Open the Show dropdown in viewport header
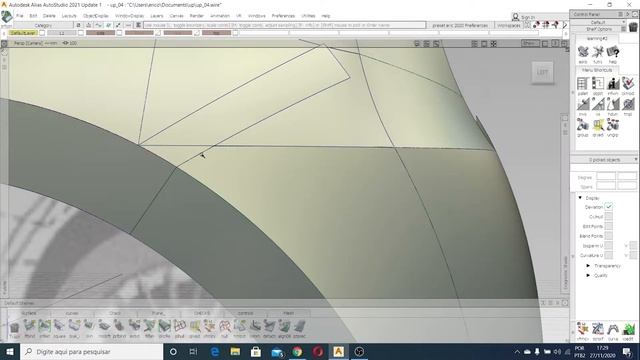The height and width of the screenshot is (360, 640). coord(530,43)
